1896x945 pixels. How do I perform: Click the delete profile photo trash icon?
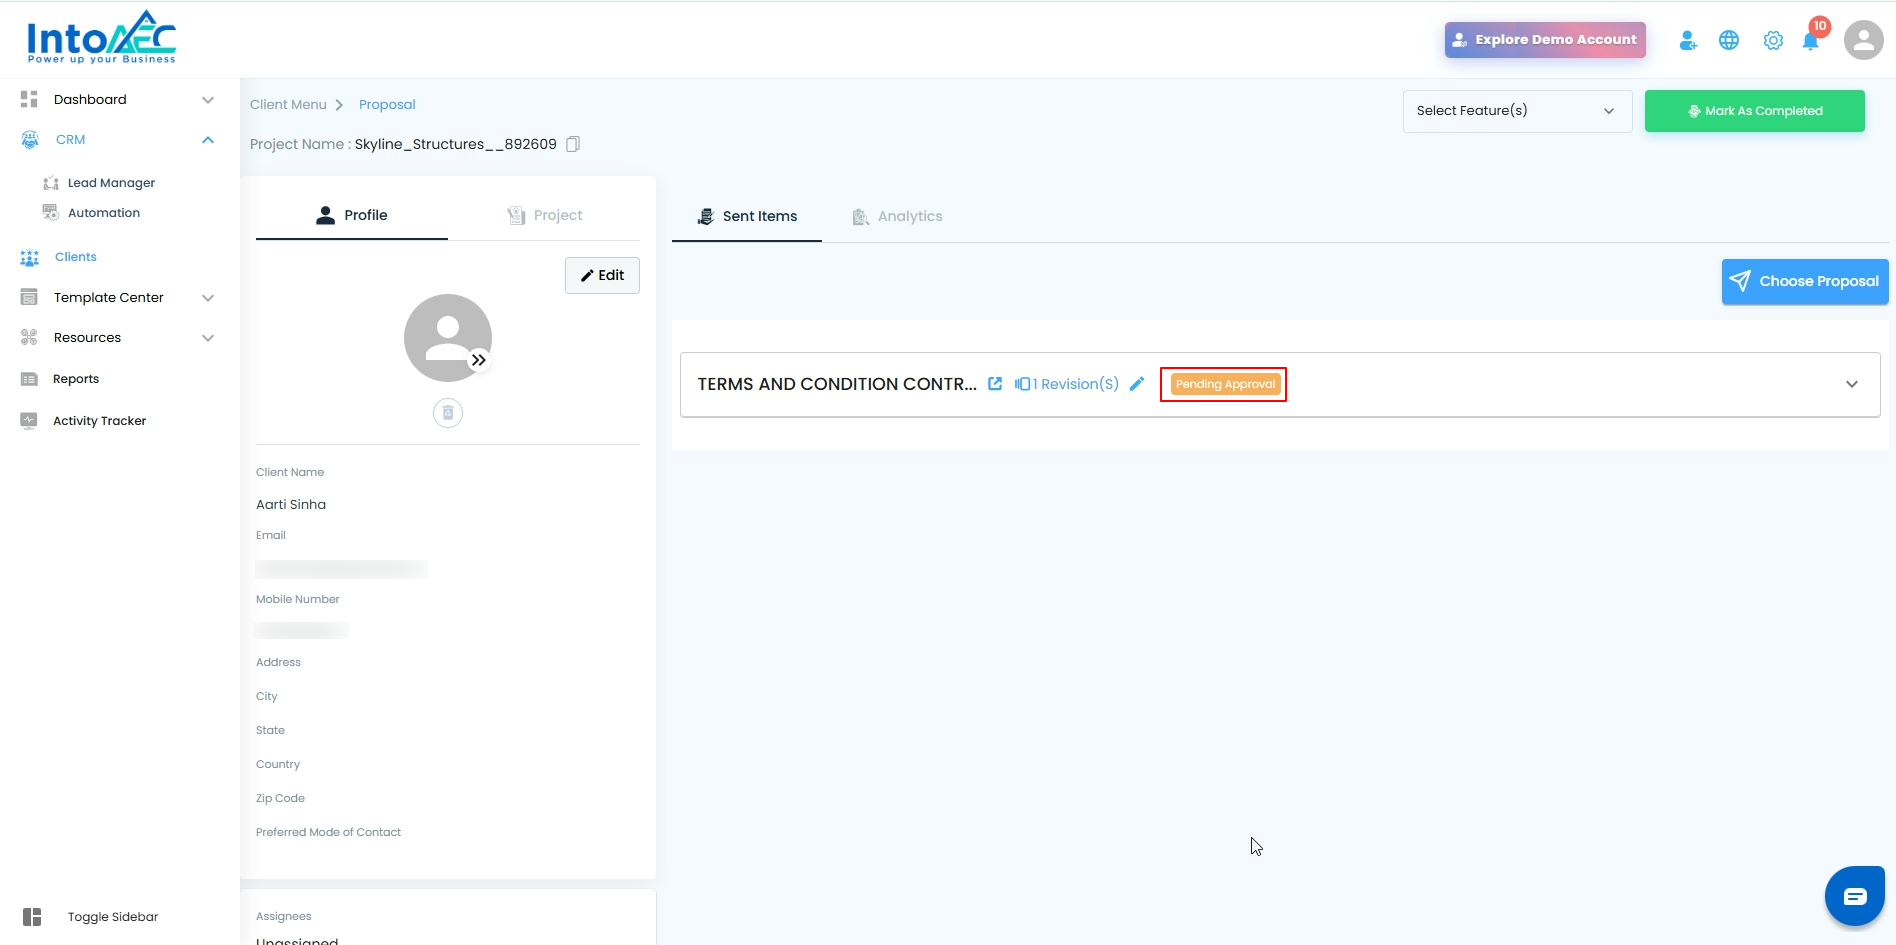[x=448, y=413]
